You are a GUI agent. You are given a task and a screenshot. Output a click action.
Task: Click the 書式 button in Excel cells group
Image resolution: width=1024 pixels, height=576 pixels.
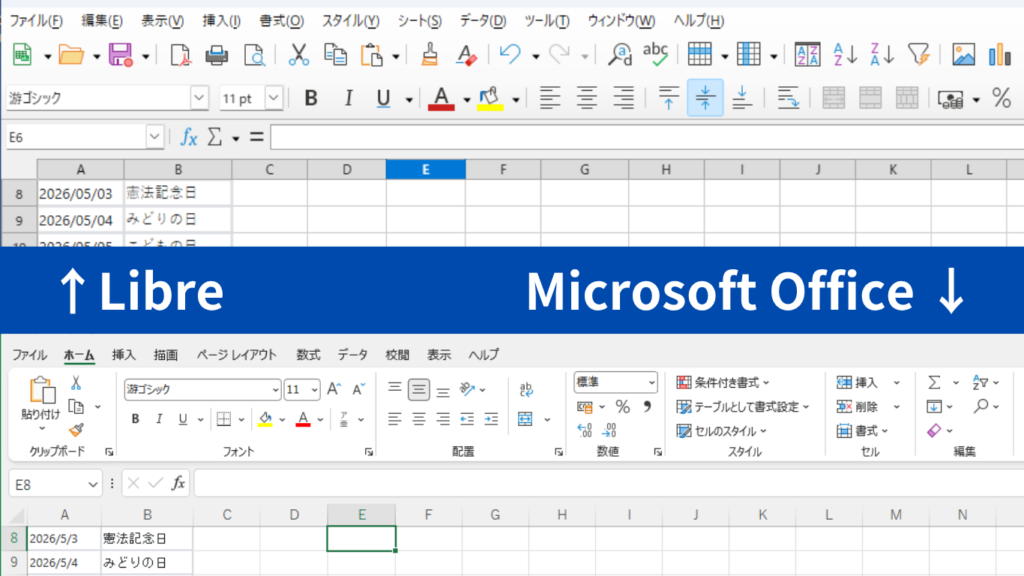click(x=862, y=431)
